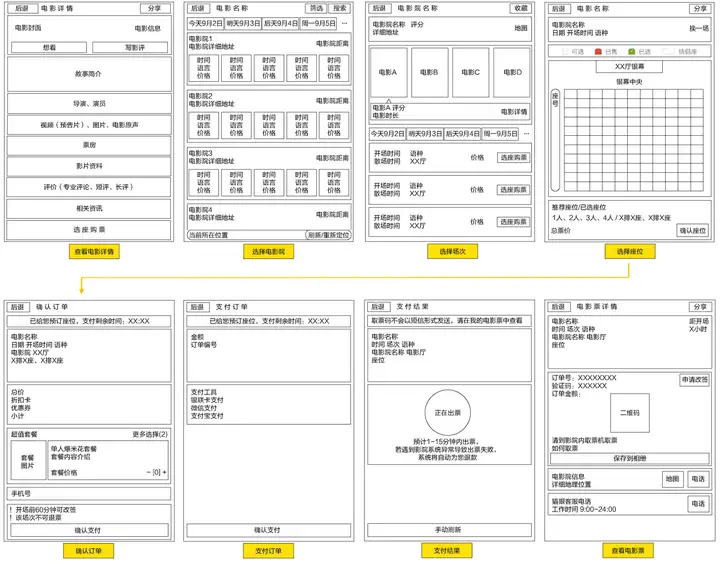Screen dimensions: 720x564
Task: Select 周一9月5日 tab in cinema selection screen
Action: coord(318,23)
